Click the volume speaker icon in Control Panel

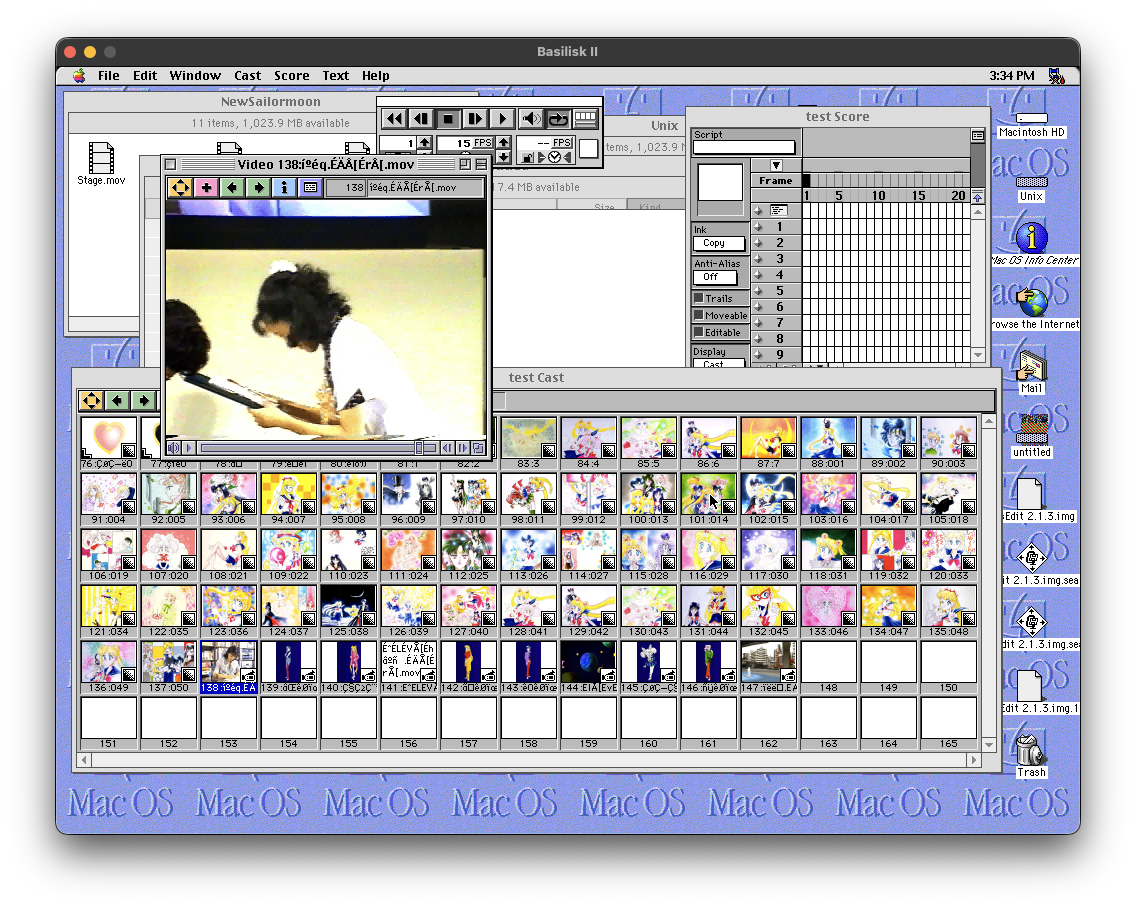coord(531,119)
